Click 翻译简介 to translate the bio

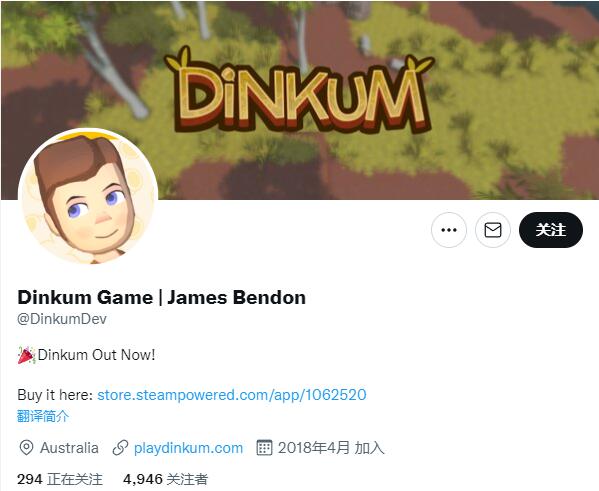[x=43, y=416]
